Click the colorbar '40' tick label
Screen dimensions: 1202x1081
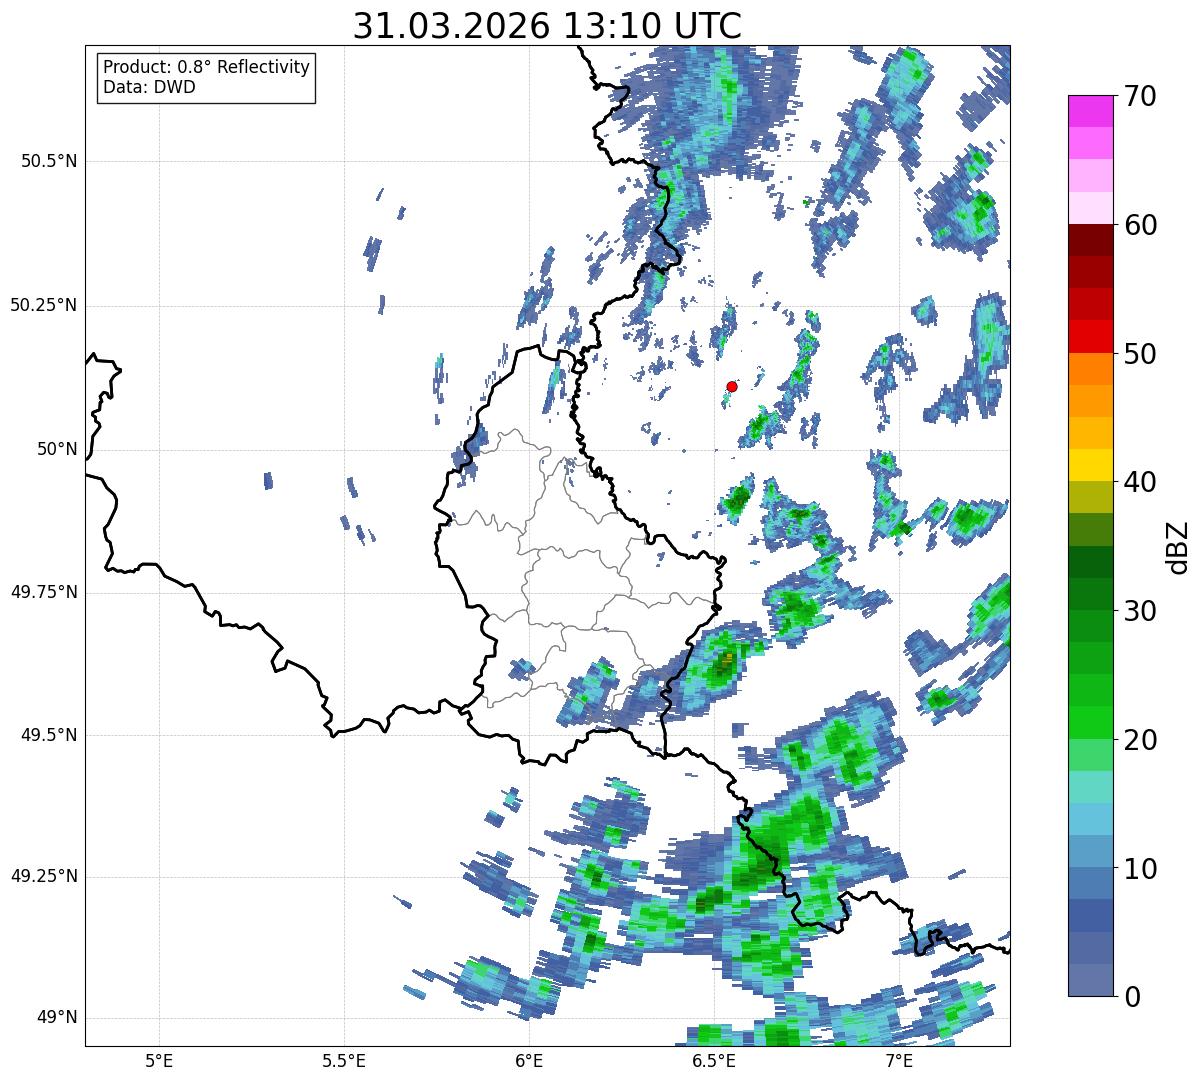point(1139,482)
